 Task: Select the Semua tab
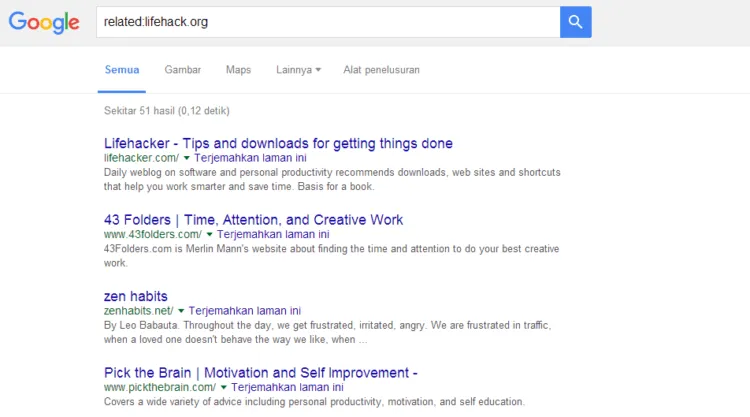[122, 70]
